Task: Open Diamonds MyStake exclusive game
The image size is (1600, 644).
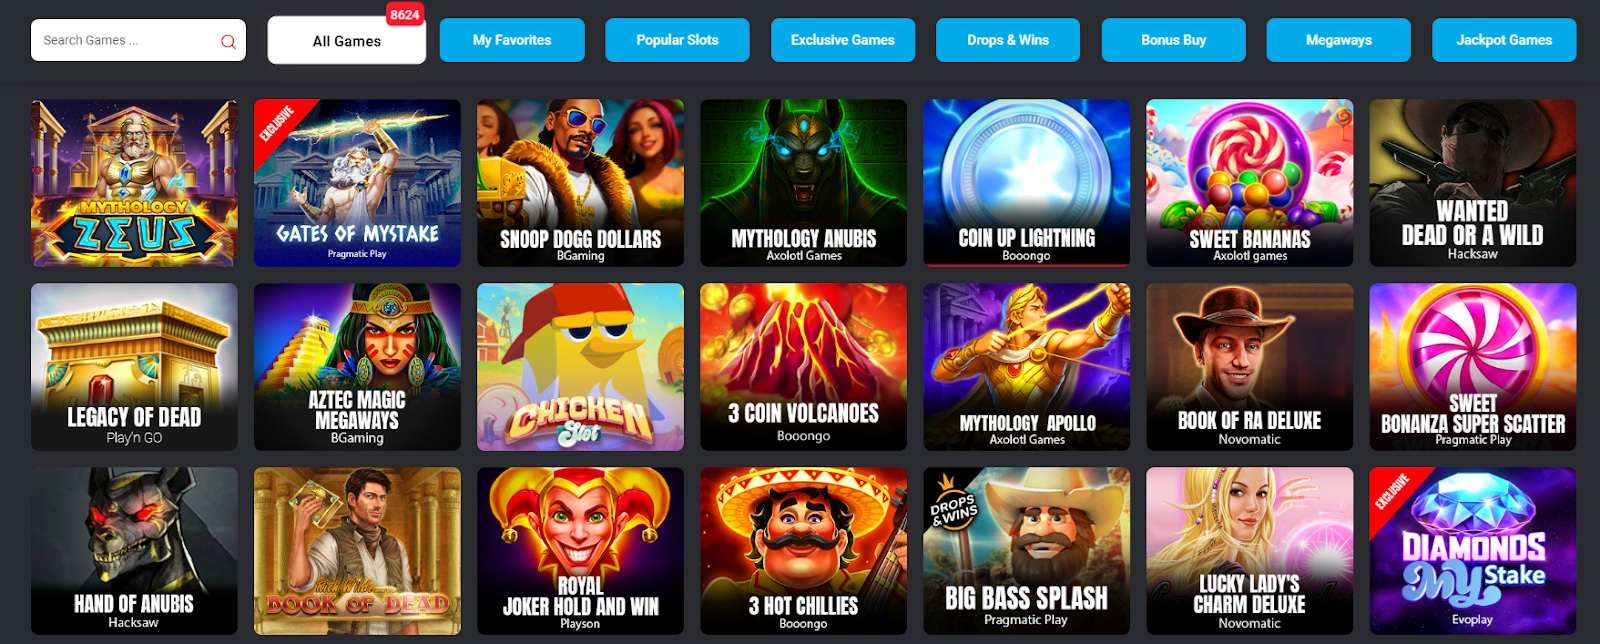Action: (1472, 551)
